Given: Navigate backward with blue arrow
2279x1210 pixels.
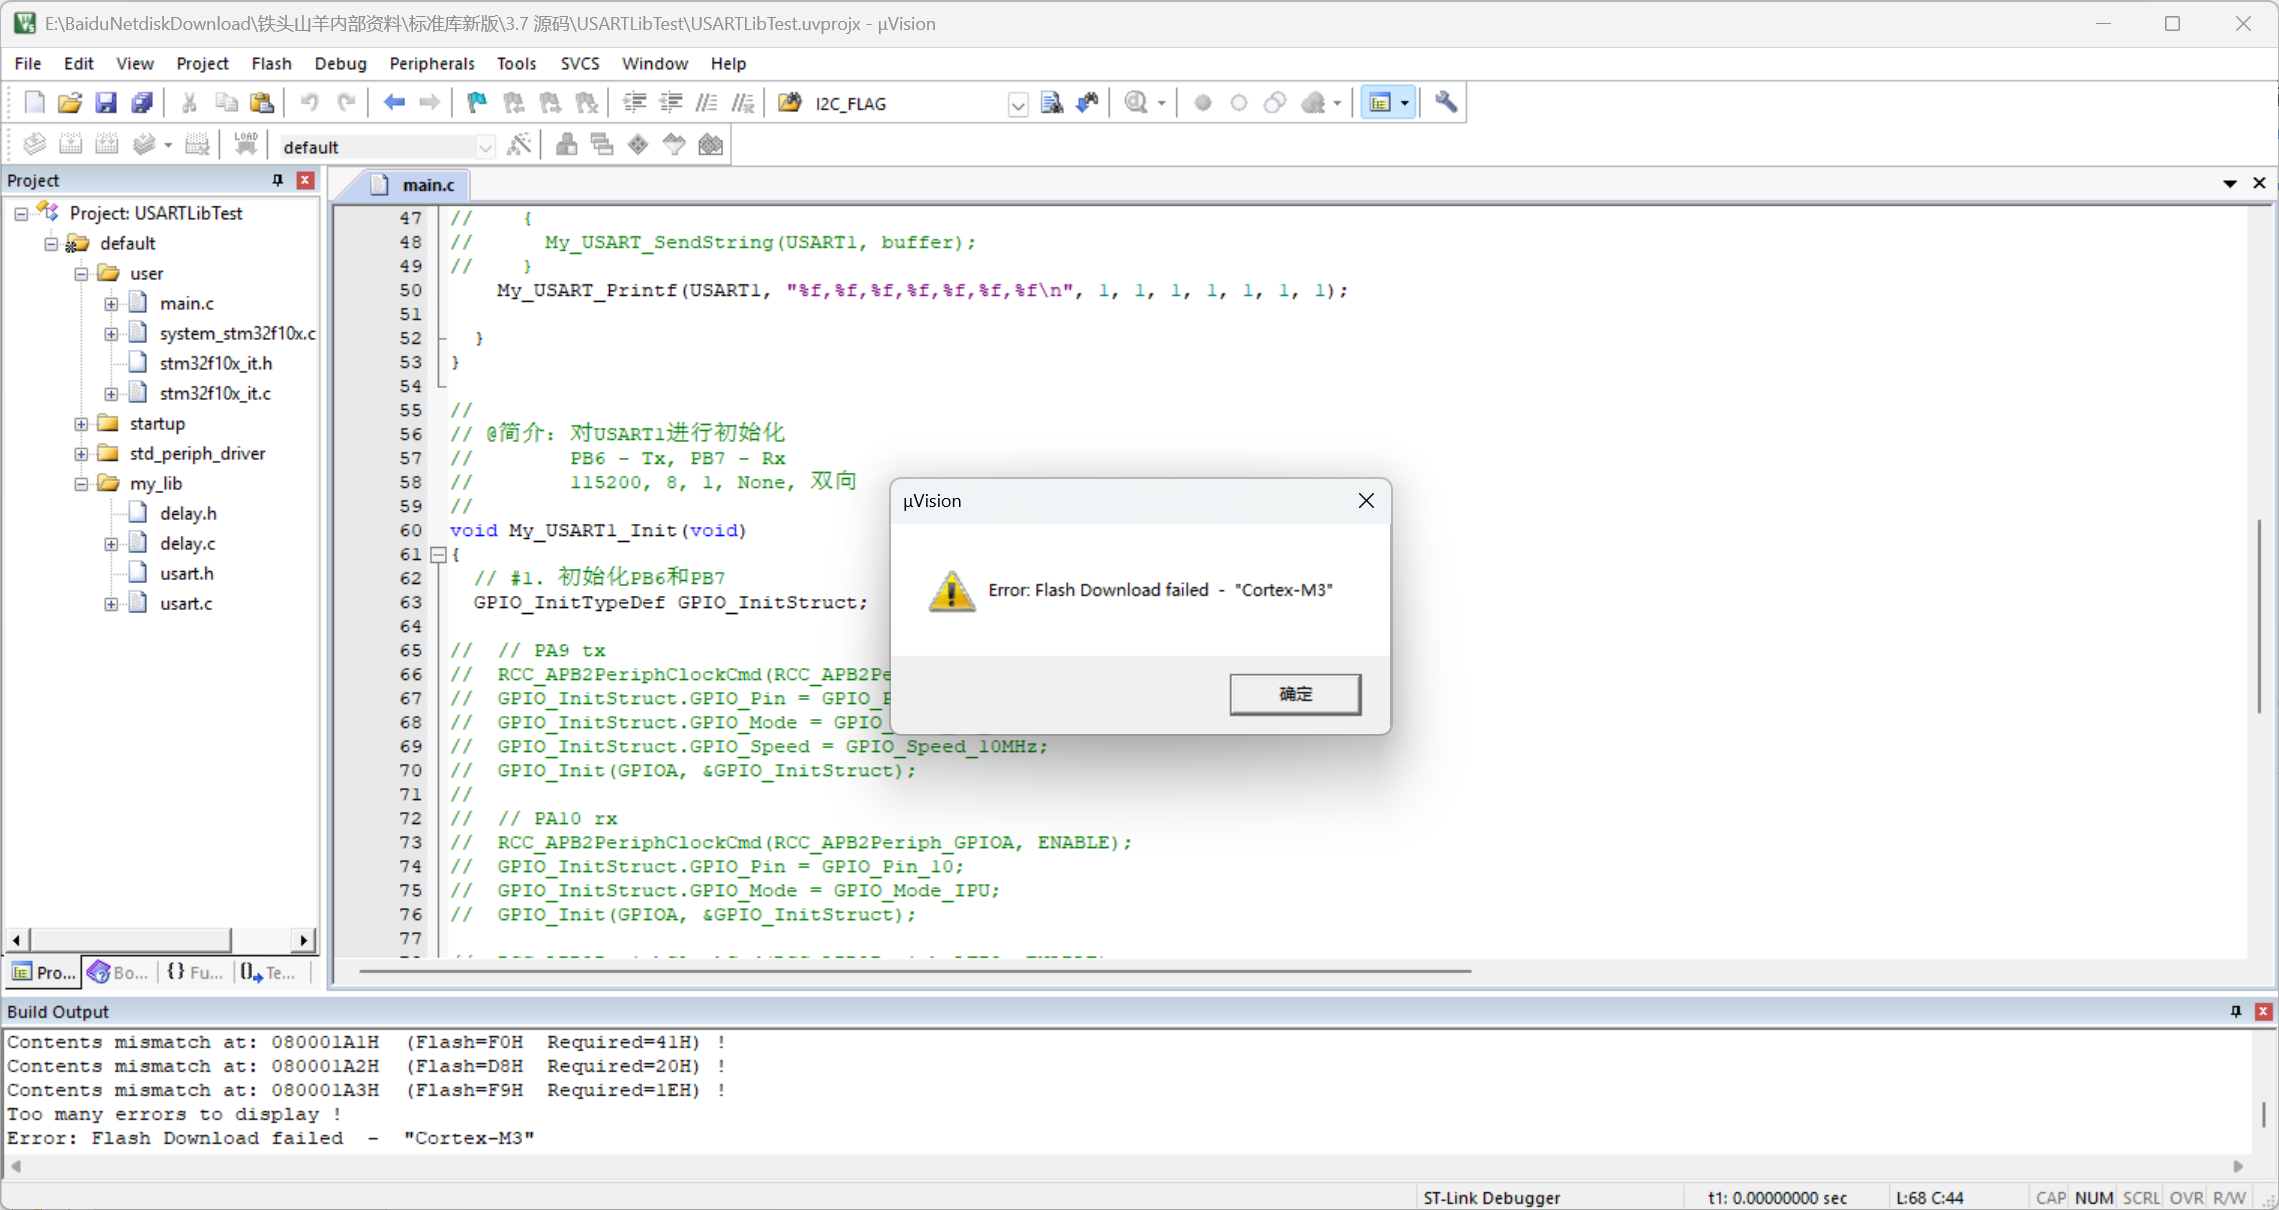Looking at the screenshot, I should click(x=394, y=103).
